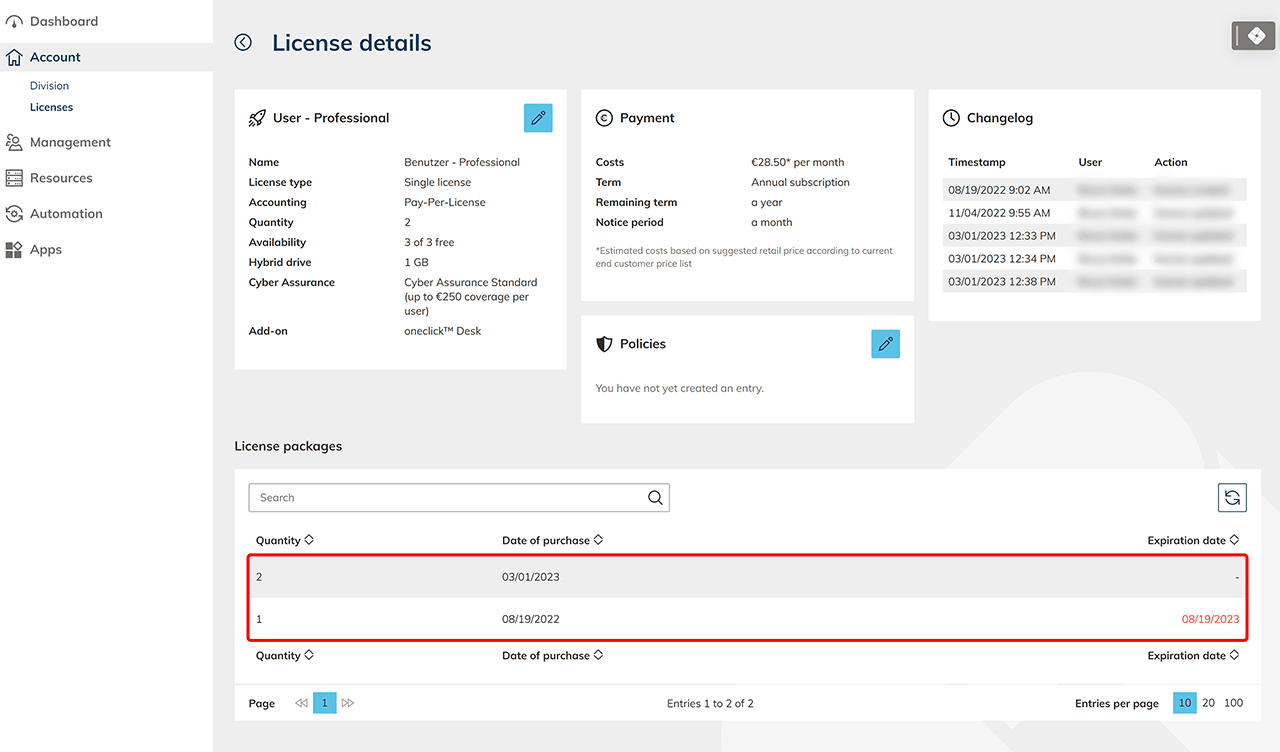Expand Management in the sidebar

click(70, 142)
